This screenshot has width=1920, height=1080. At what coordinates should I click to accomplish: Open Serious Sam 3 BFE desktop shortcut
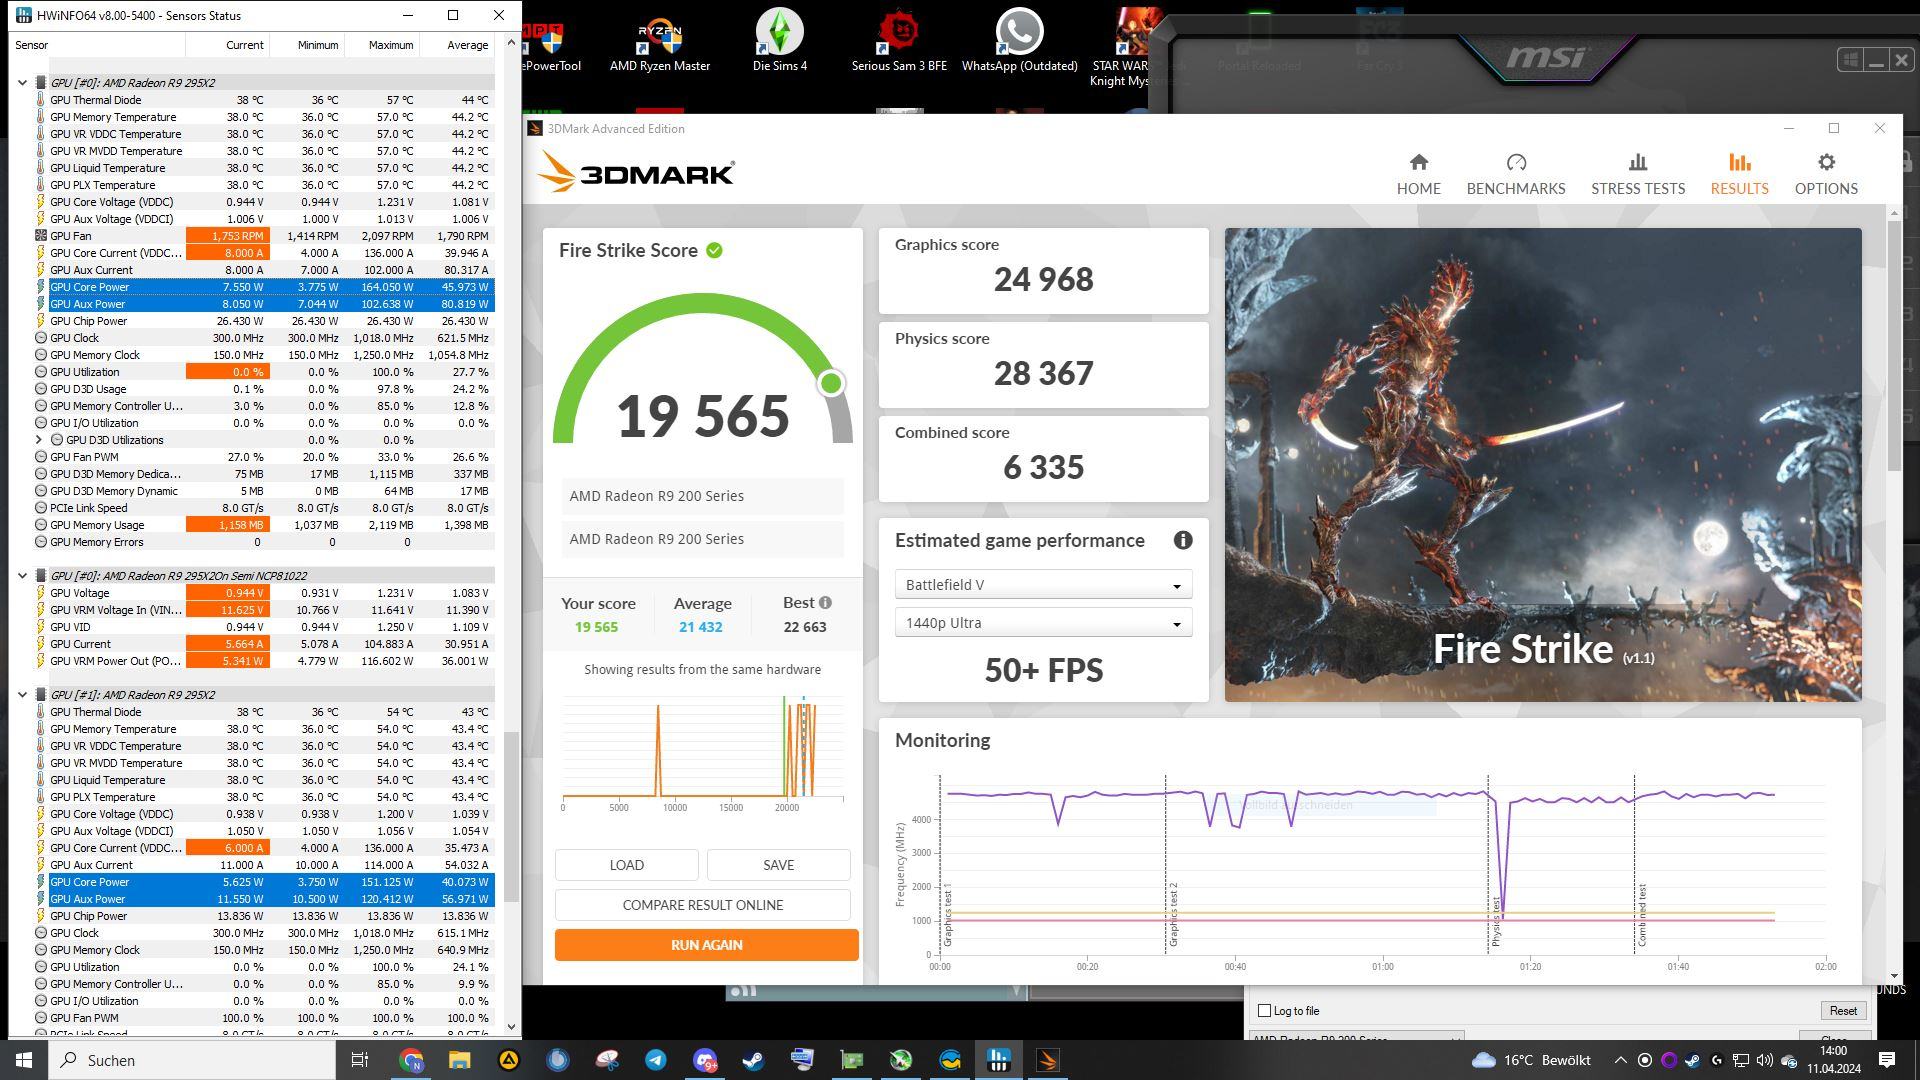pyautogui.click(x=899, y=42)
